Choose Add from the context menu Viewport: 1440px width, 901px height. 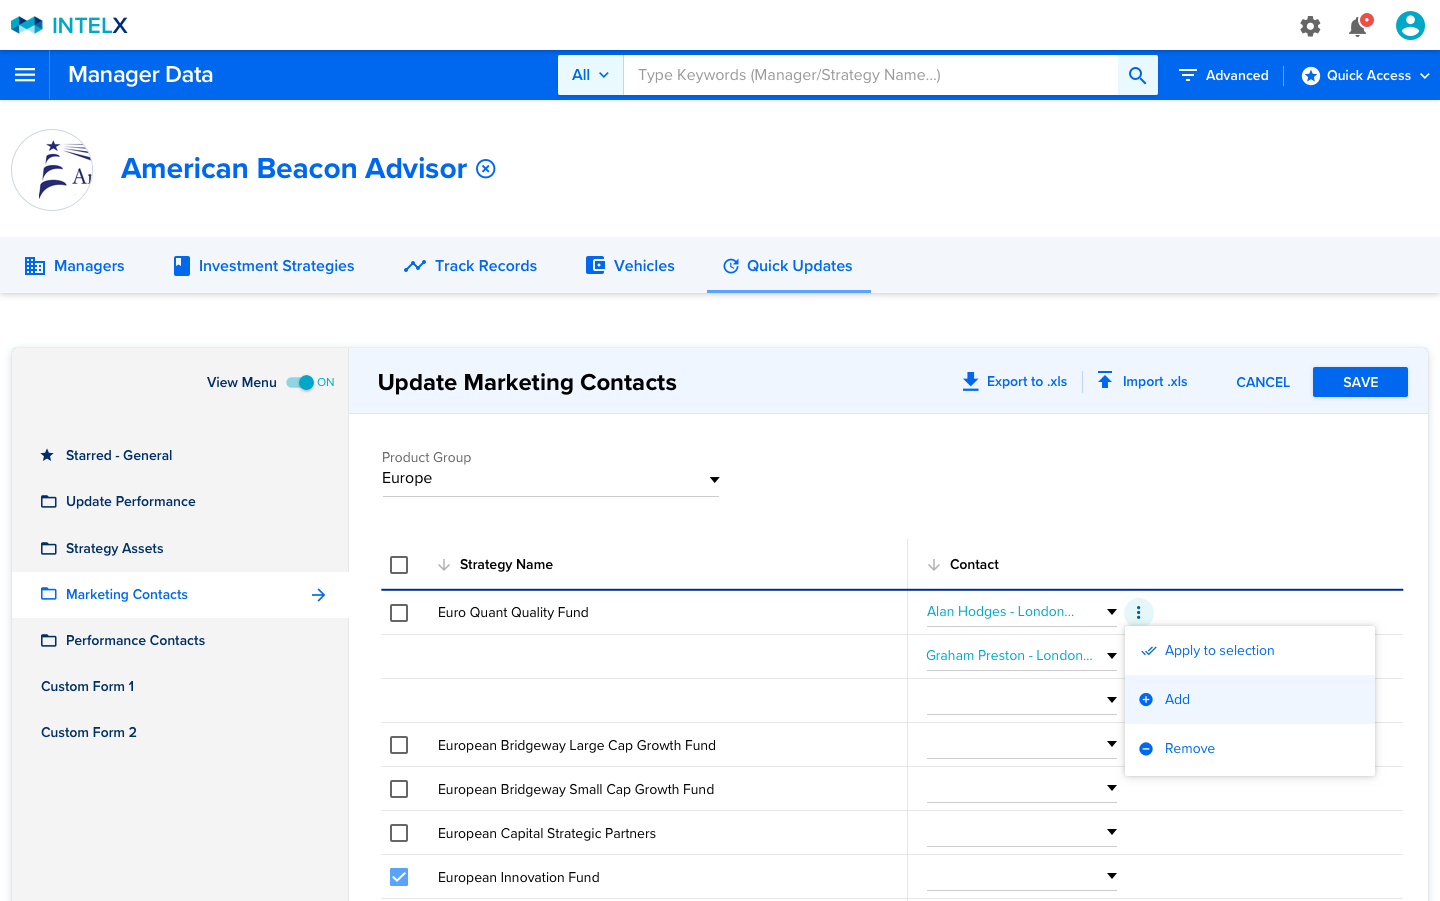[x=1177, y=699]
